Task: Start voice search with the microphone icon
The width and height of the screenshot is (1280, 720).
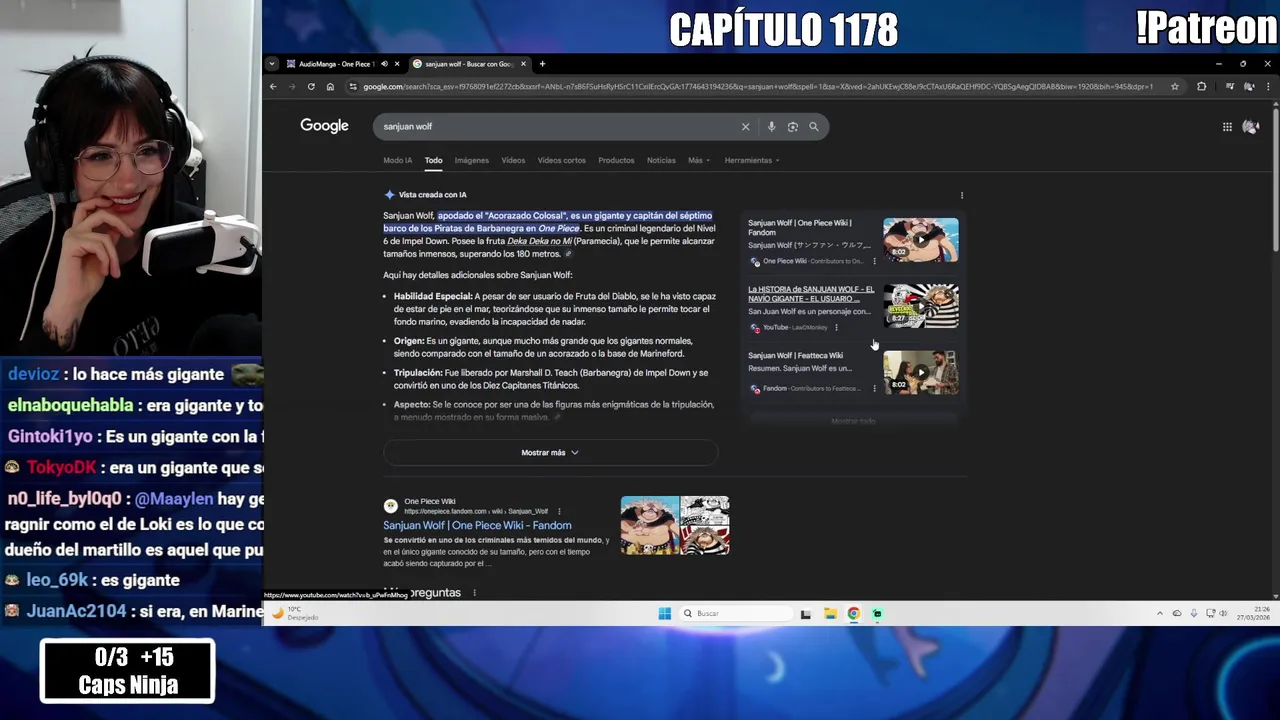Action: (x=771, y=127)
